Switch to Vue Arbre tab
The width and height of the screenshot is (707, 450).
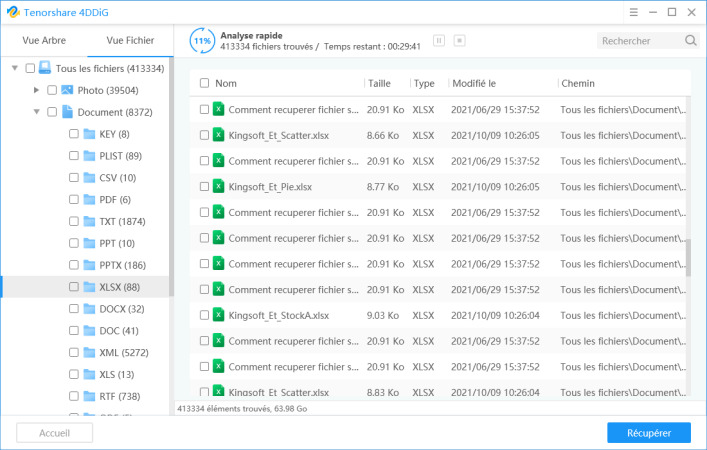coord(44,41)
